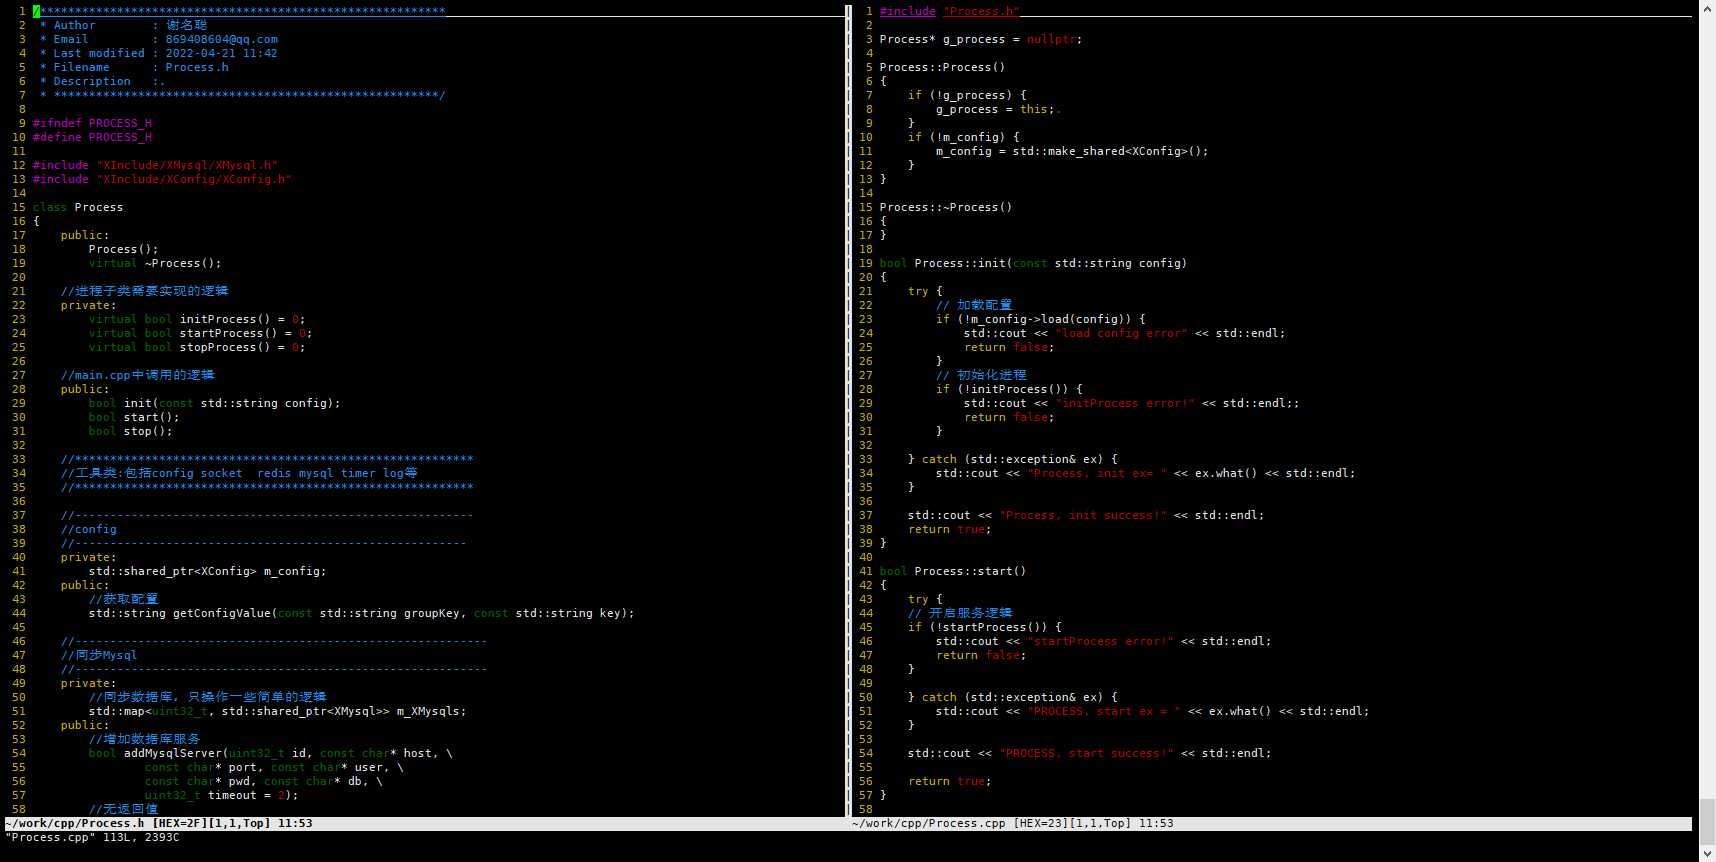Click the 'Last modified : 2022-04-21 11:42' line
The width and height of the screenshot is (1716, 862).
[159, 54]
